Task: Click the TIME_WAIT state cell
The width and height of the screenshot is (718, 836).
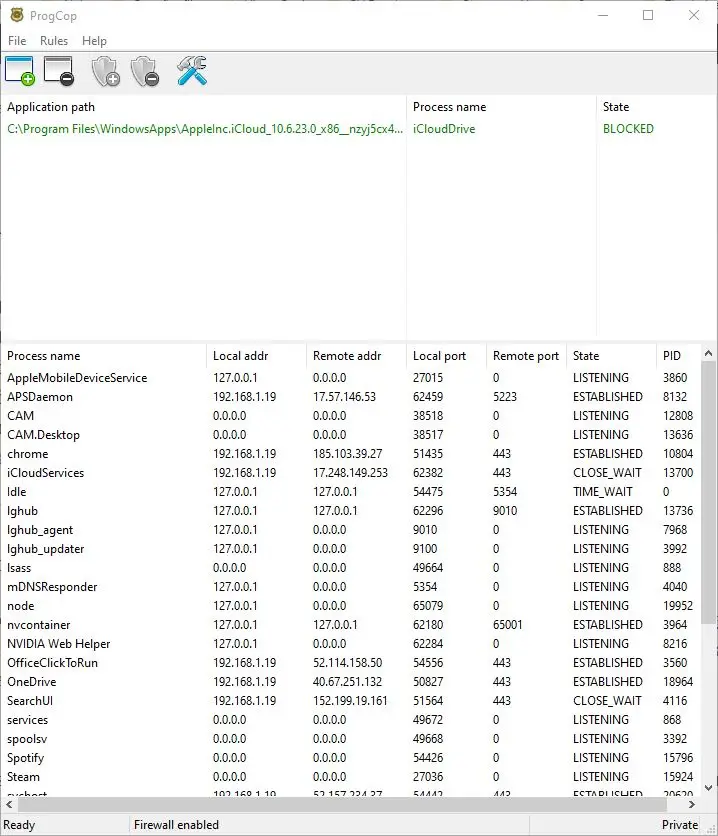Action: click(603, 492)
